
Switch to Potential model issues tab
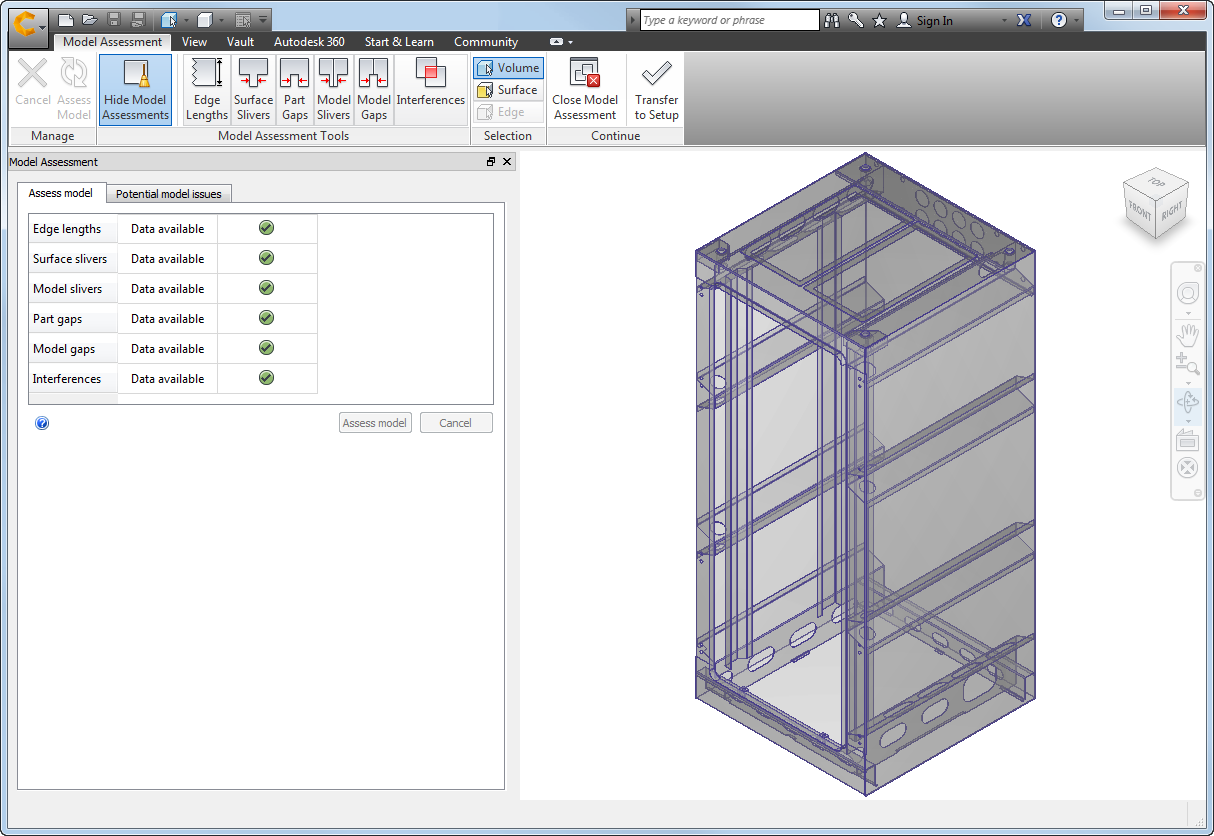tap(169, 194)
